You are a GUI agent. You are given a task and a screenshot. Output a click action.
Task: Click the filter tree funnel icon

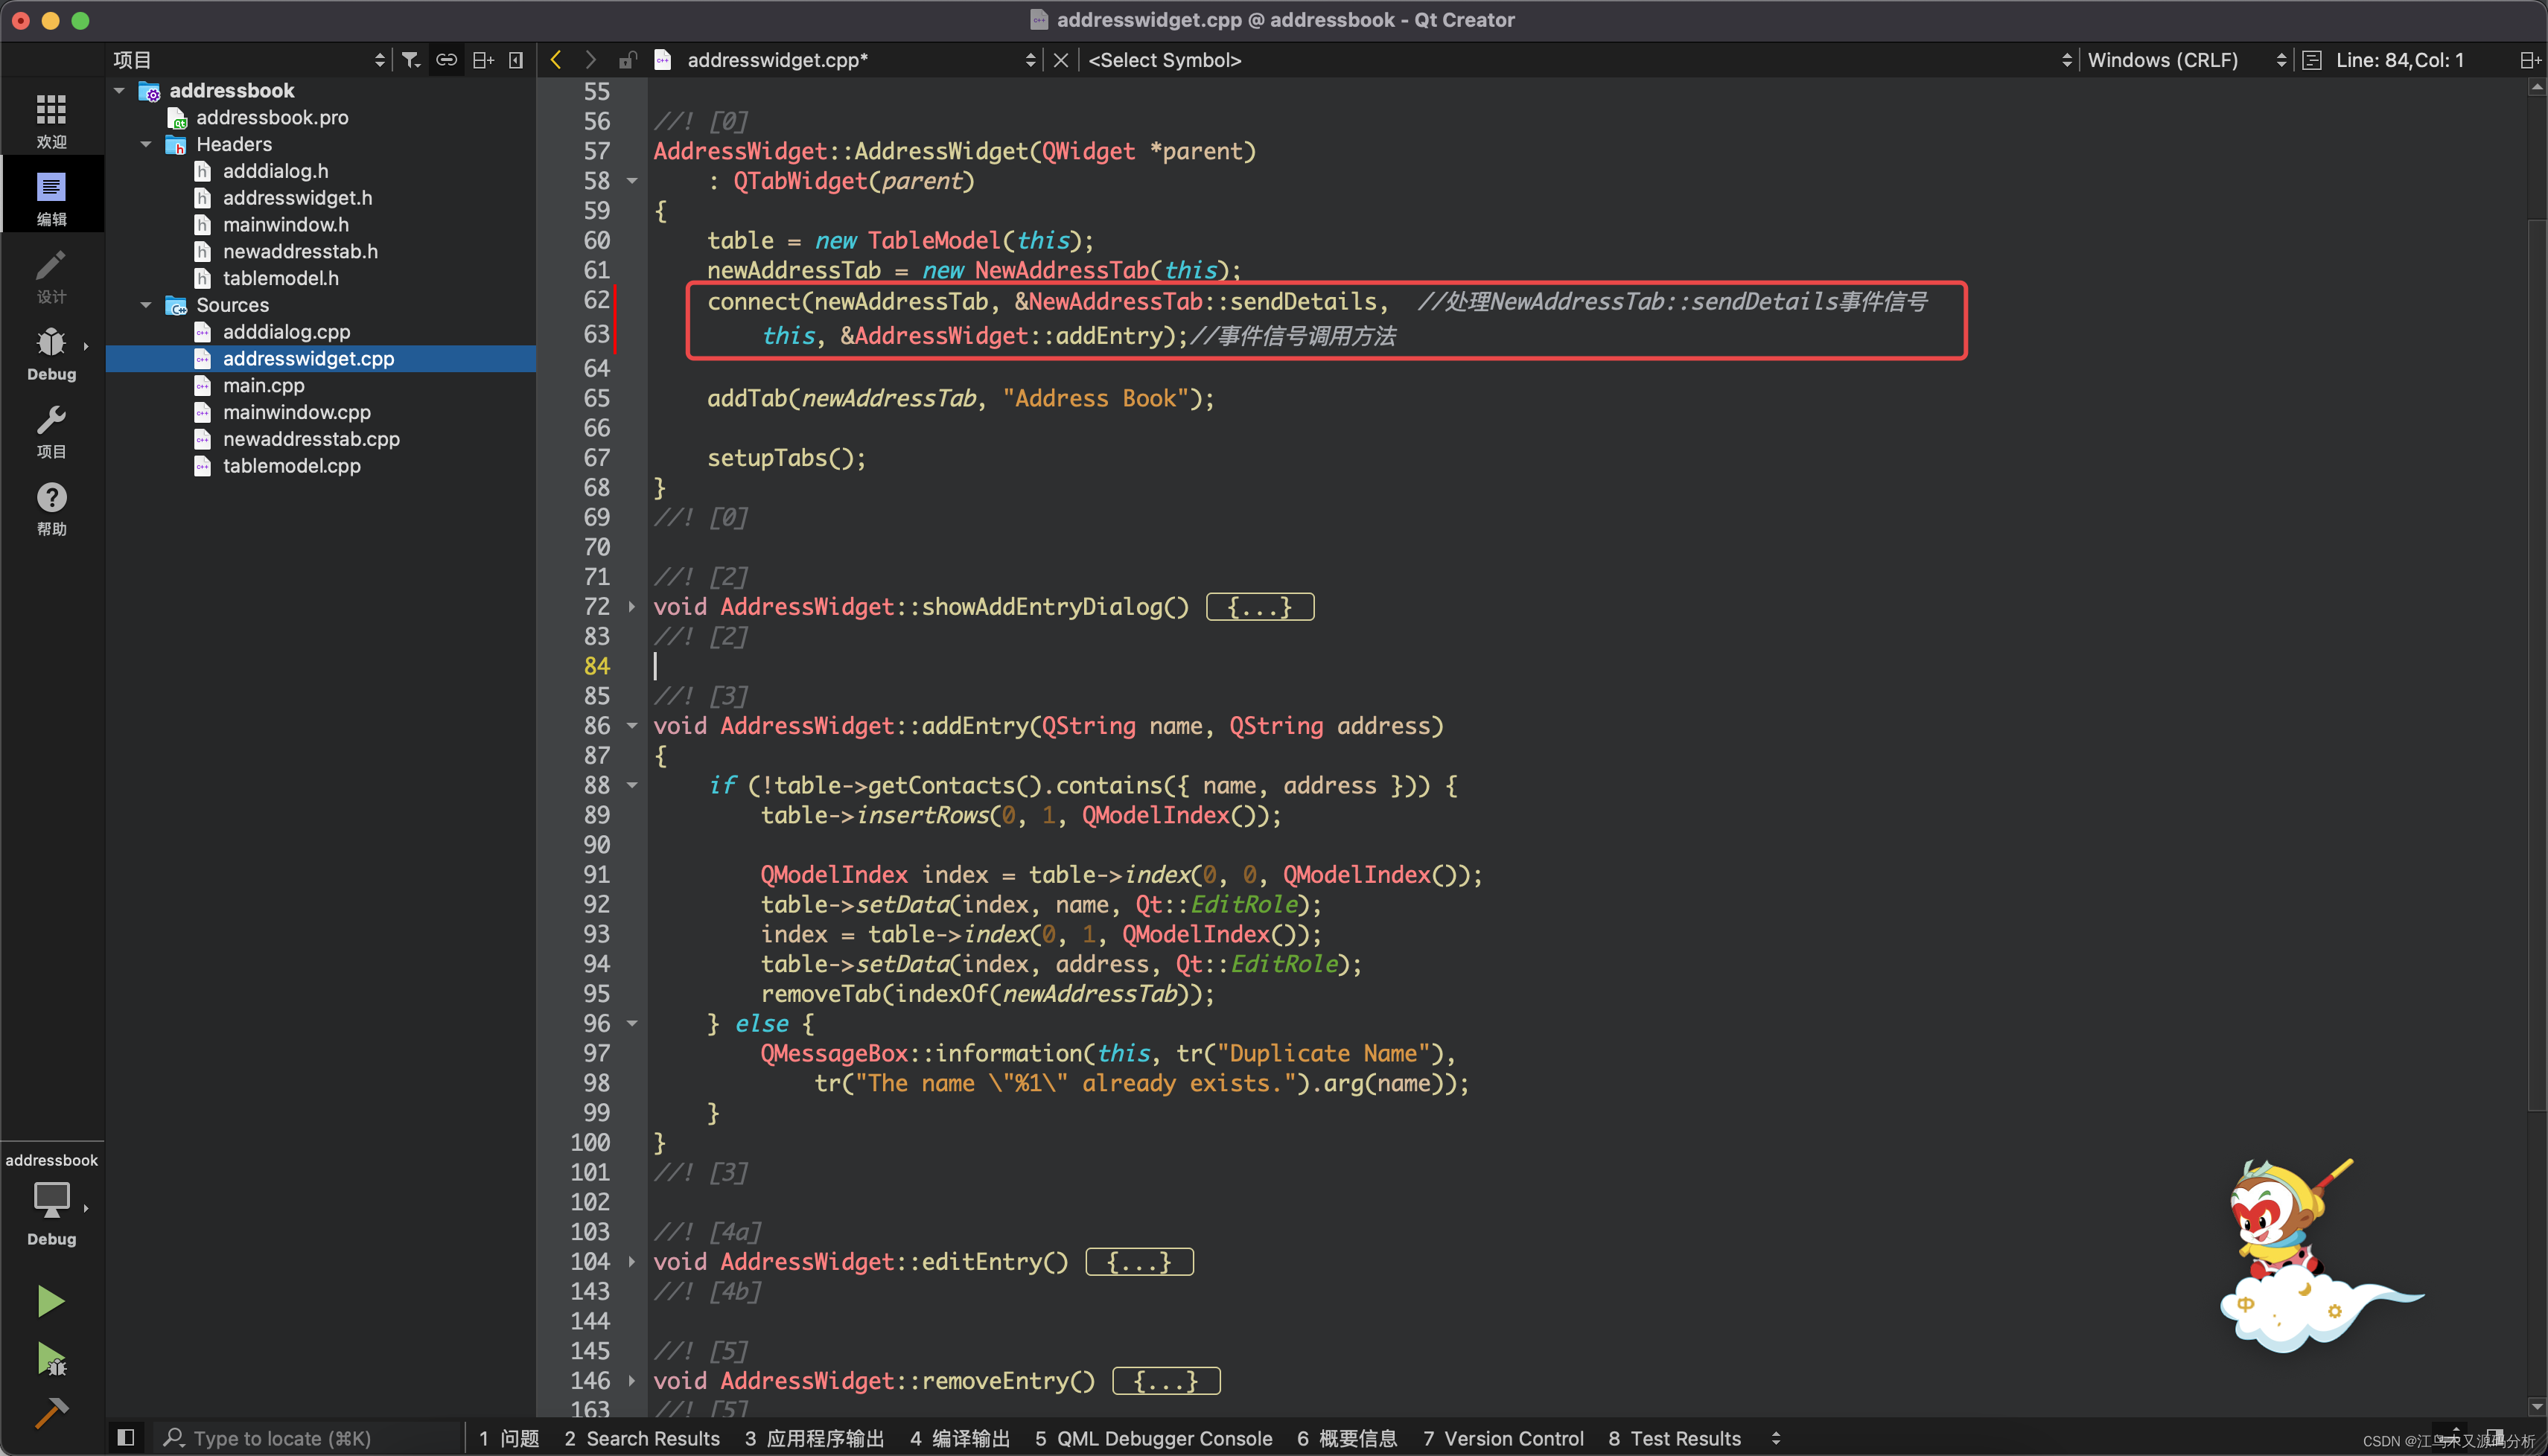tap(410, 60)
